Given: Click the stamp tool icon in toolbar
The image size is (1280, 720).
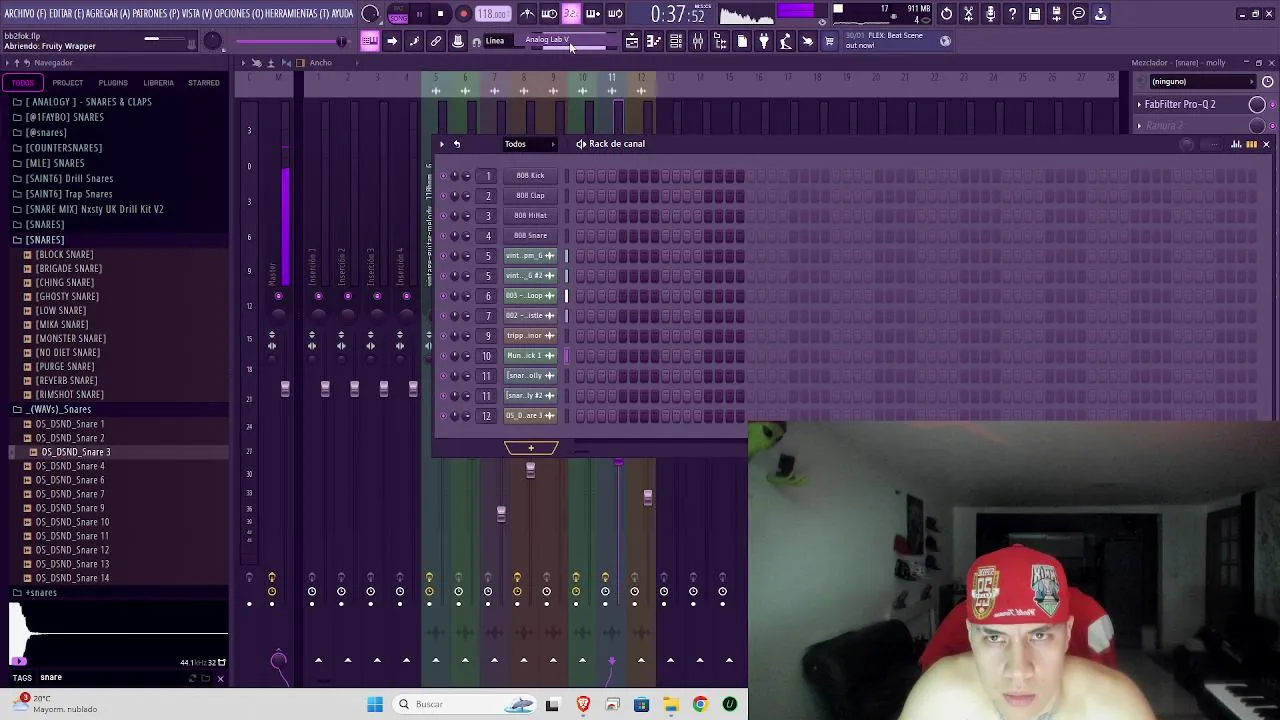Looking at the screenshot, I should click(x=457, y=41).
